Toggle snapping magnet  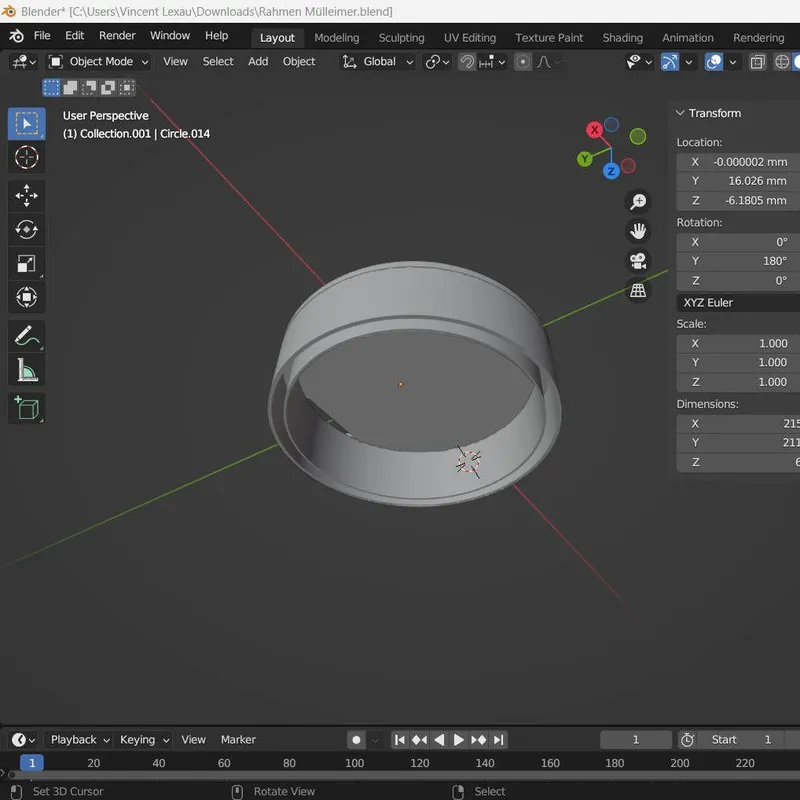[467, 62]
